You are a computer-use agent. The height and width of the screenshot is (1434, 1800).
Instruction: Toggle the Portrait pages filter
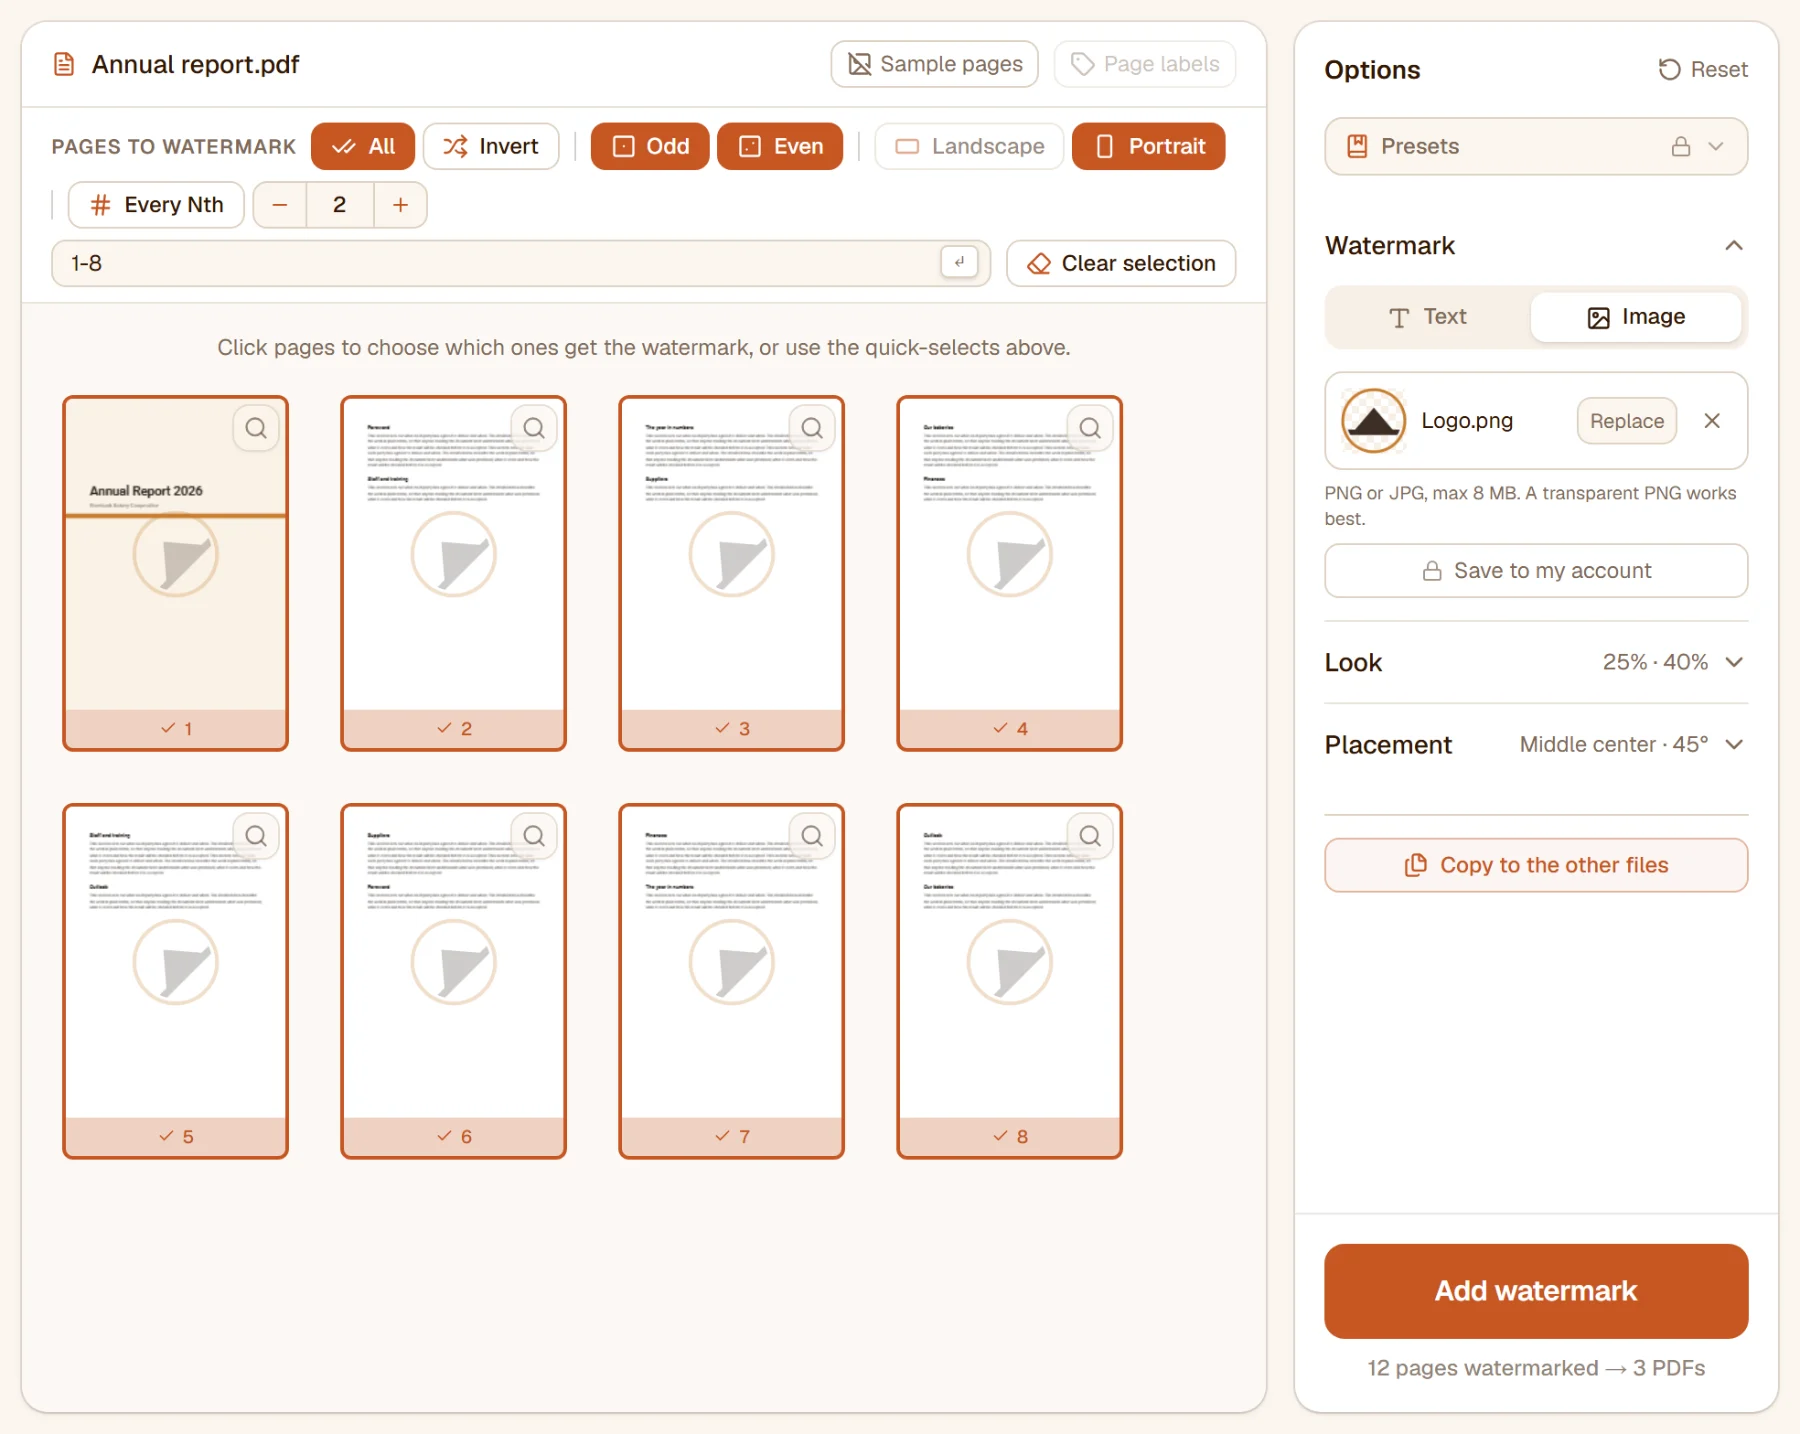(x=1148, y=147)
